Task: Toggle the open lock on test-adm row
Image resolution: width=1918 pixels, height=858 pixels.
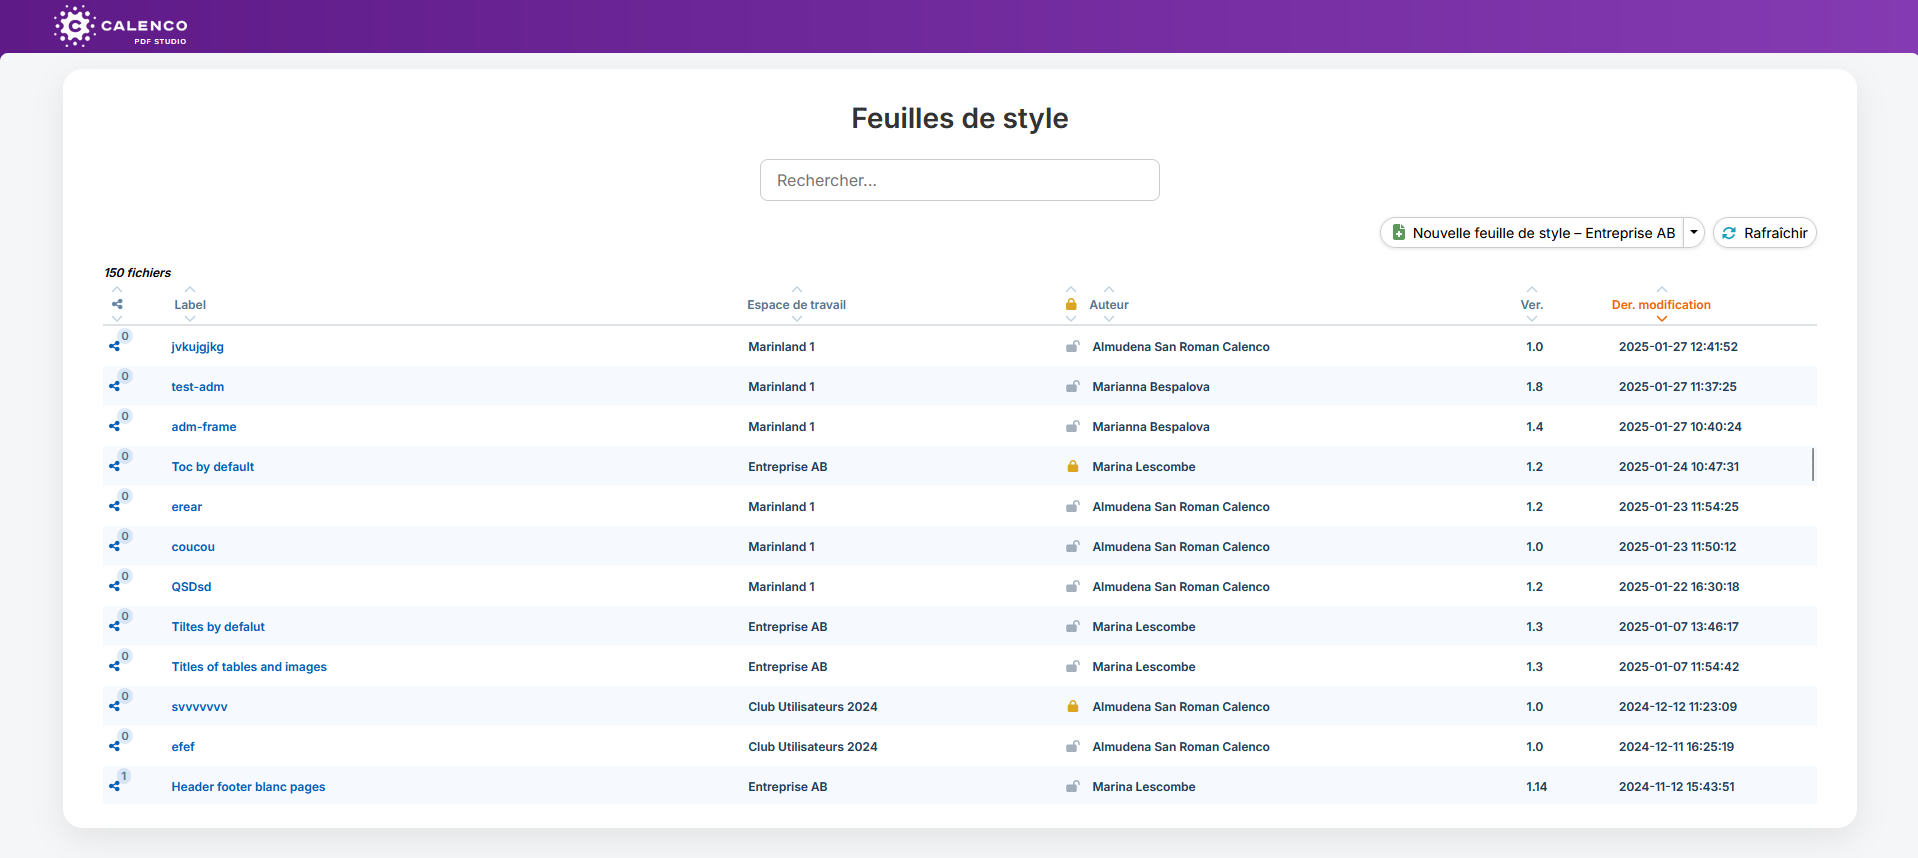Action: pyautogui.click(x=1072, y=386)
